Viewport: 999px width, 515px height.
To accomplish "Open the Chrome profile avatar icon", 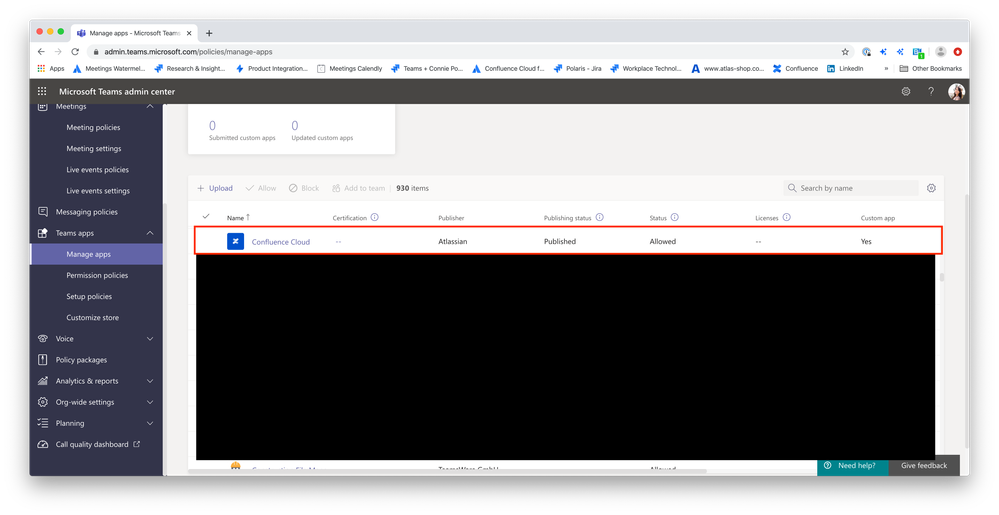I will pos(940,52).
